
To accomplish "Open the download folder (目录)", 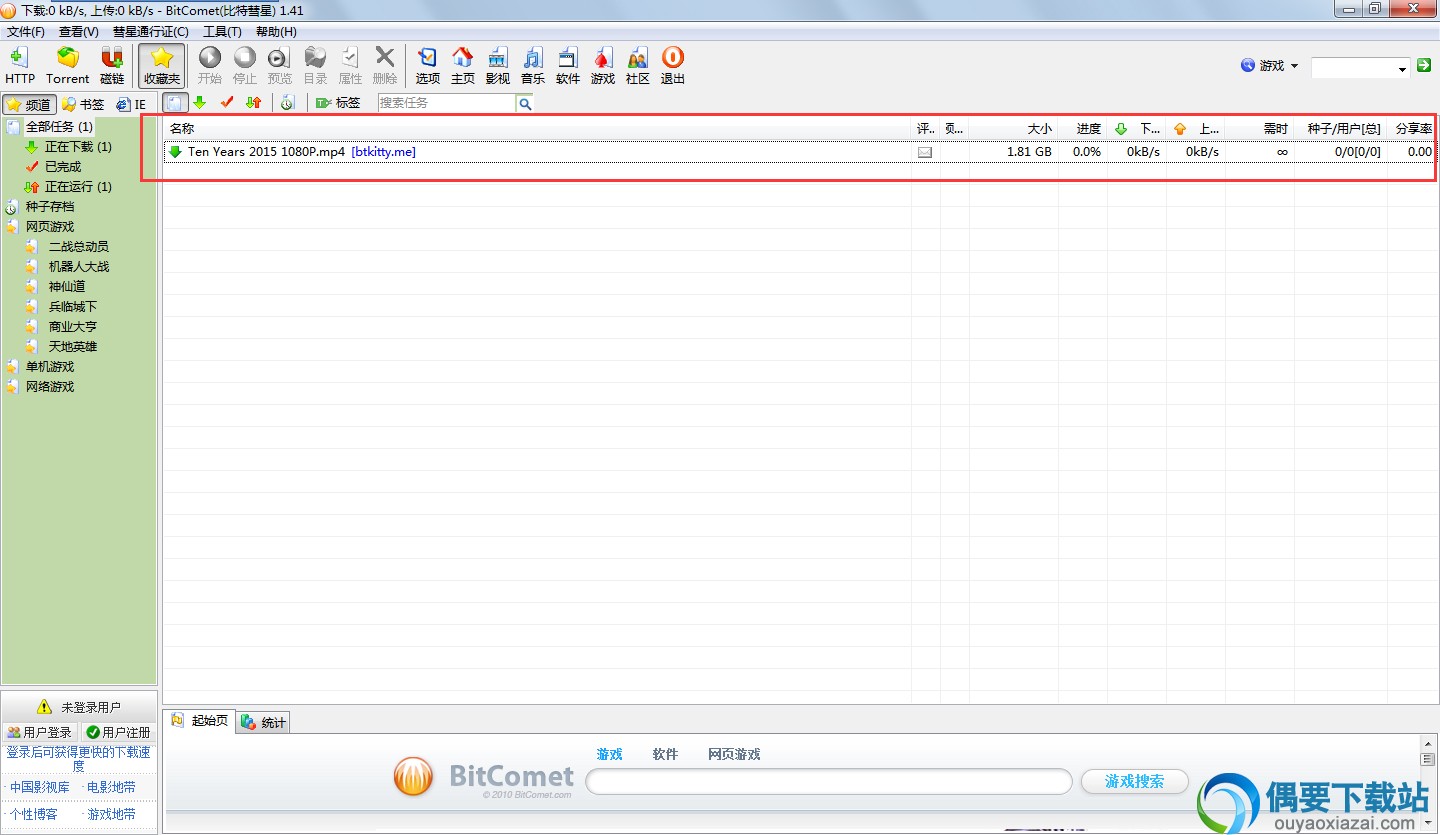I will click(315, 65).
